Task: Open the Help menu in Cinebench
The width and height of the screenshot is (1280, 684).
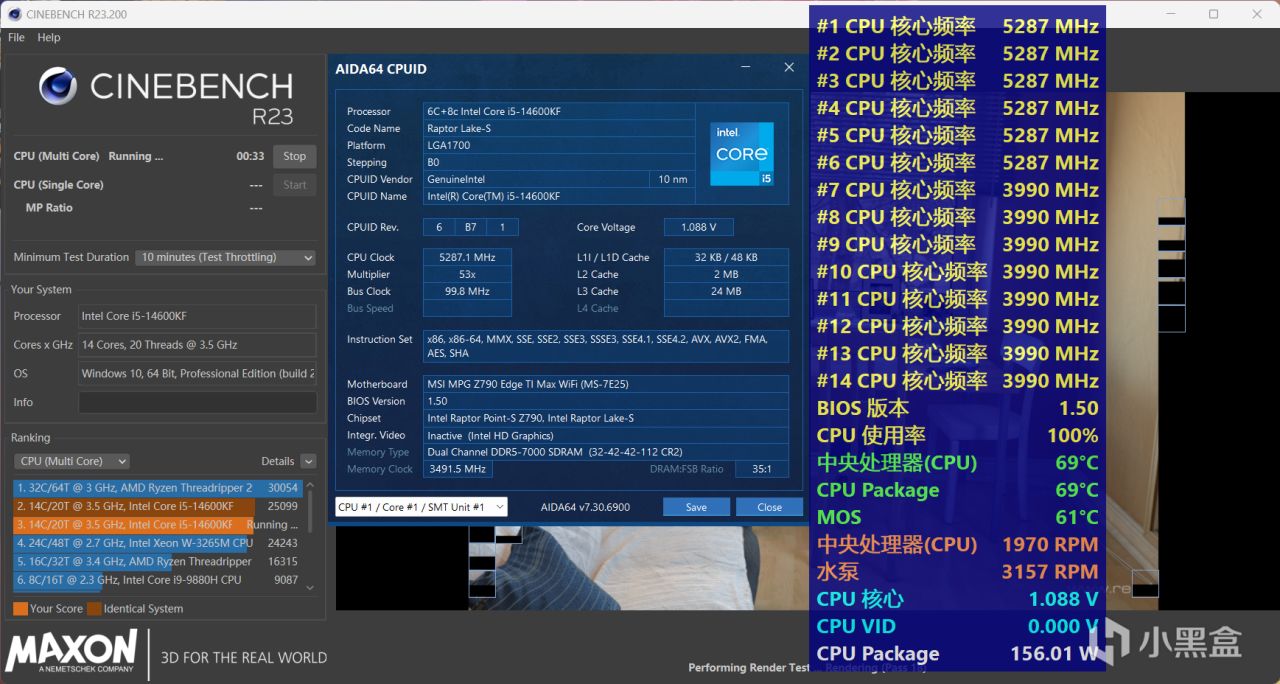Action: [x=49, y=37]
